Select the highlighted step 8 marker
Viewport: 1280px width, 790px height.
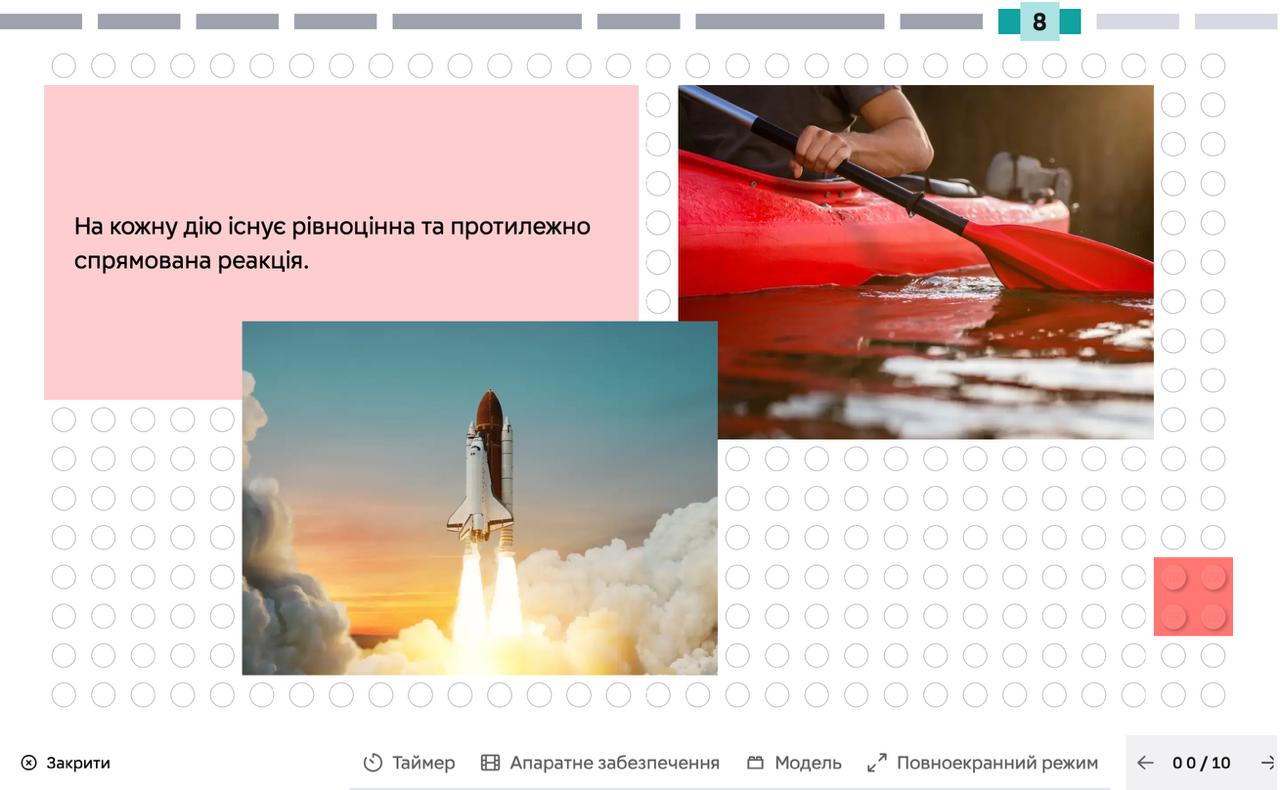1039,22
